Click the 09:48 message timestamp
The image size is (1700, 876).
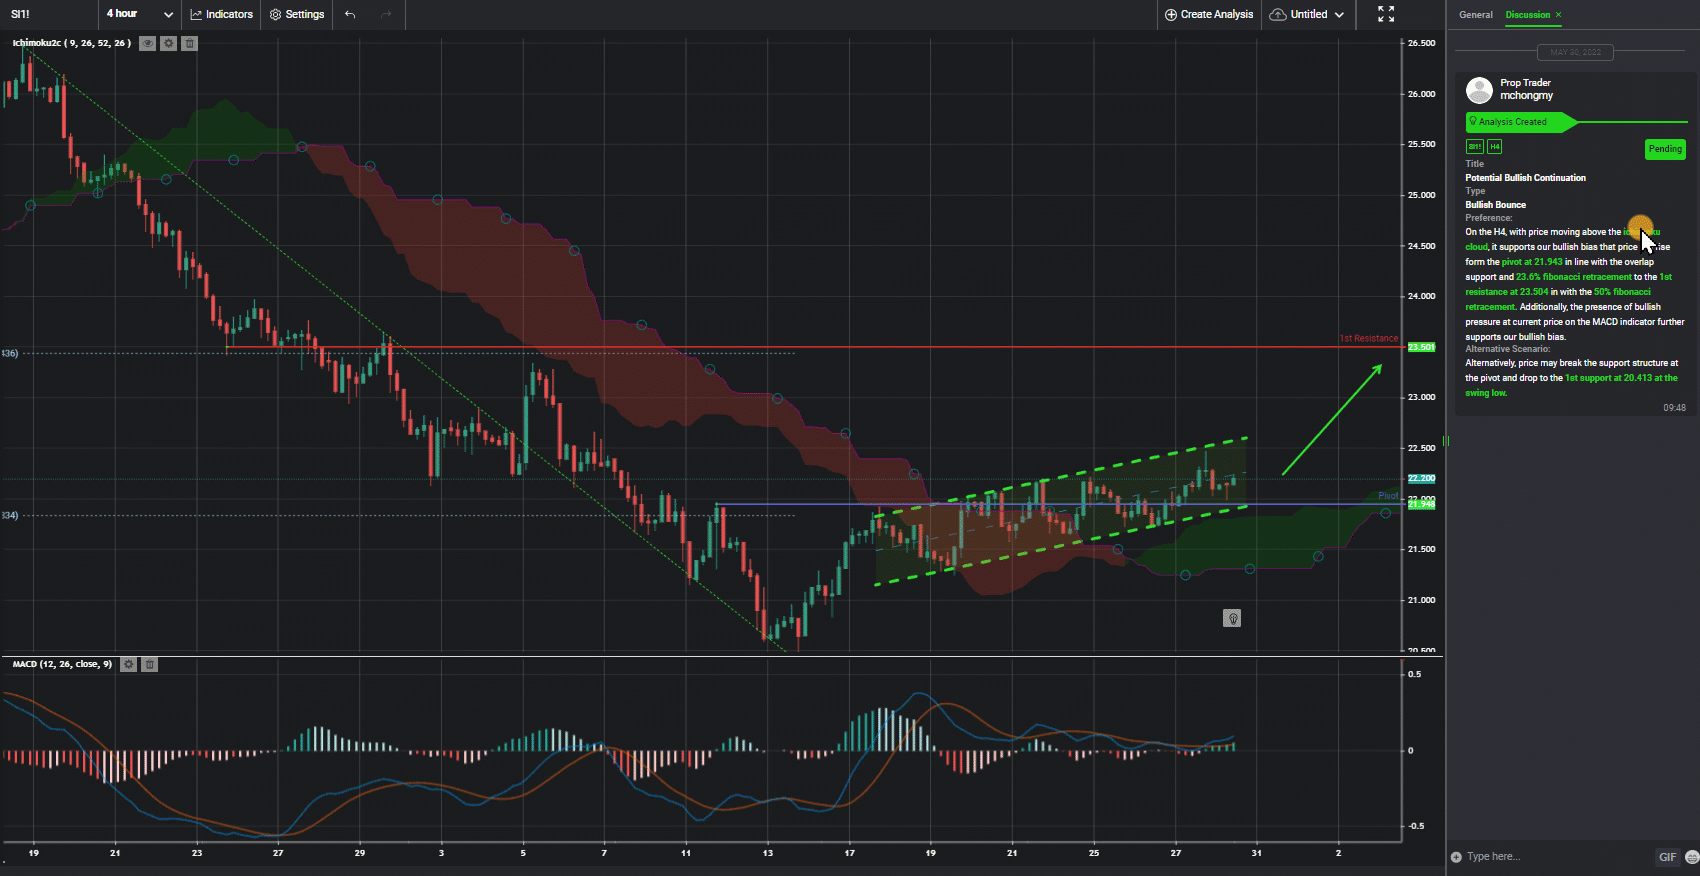click(1674, 408)
